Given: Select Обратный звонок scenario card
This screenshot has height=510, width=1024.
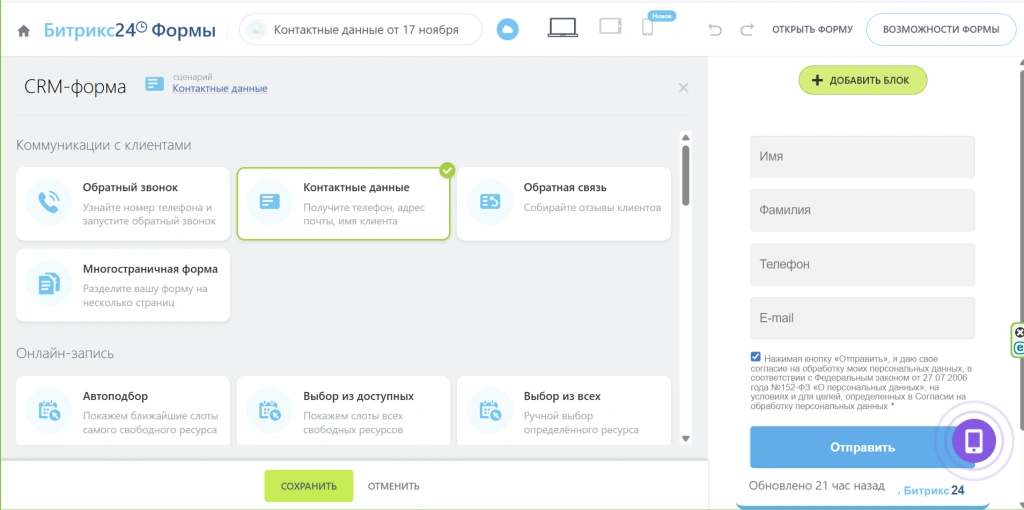Looking at the screenshot, I should 123,204.
